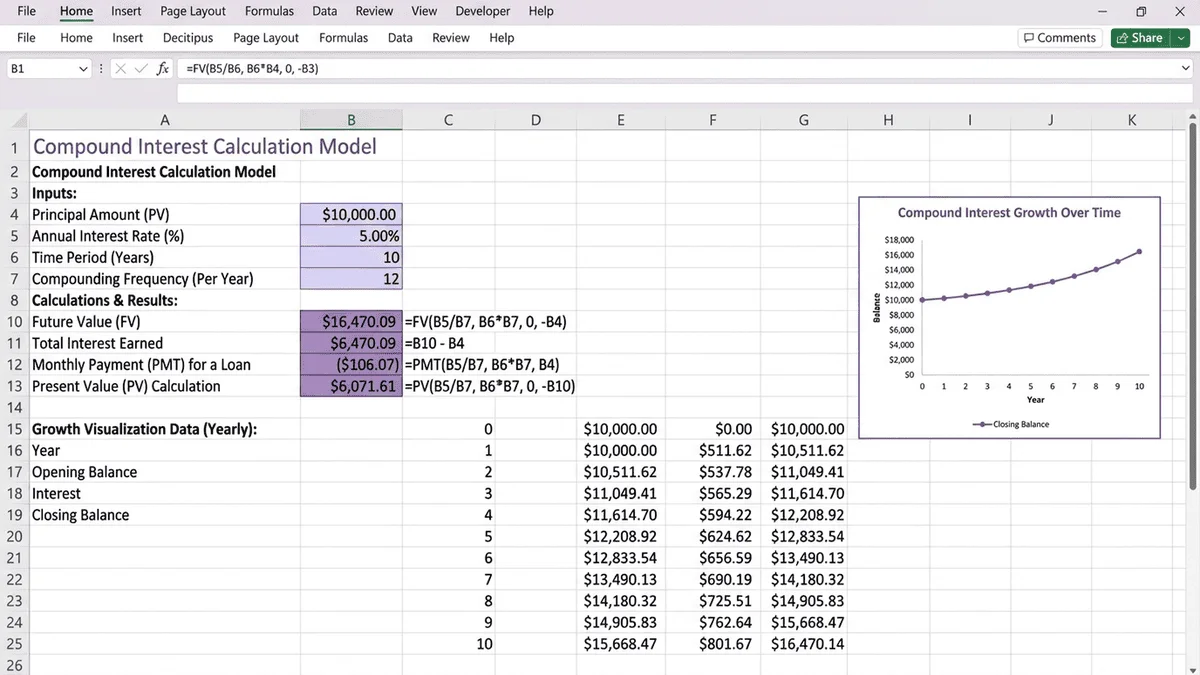The width and height of the screenshot is (1200, 675).
Task: Click the enter checkmark in formula bar
Action: pos(141,69)
